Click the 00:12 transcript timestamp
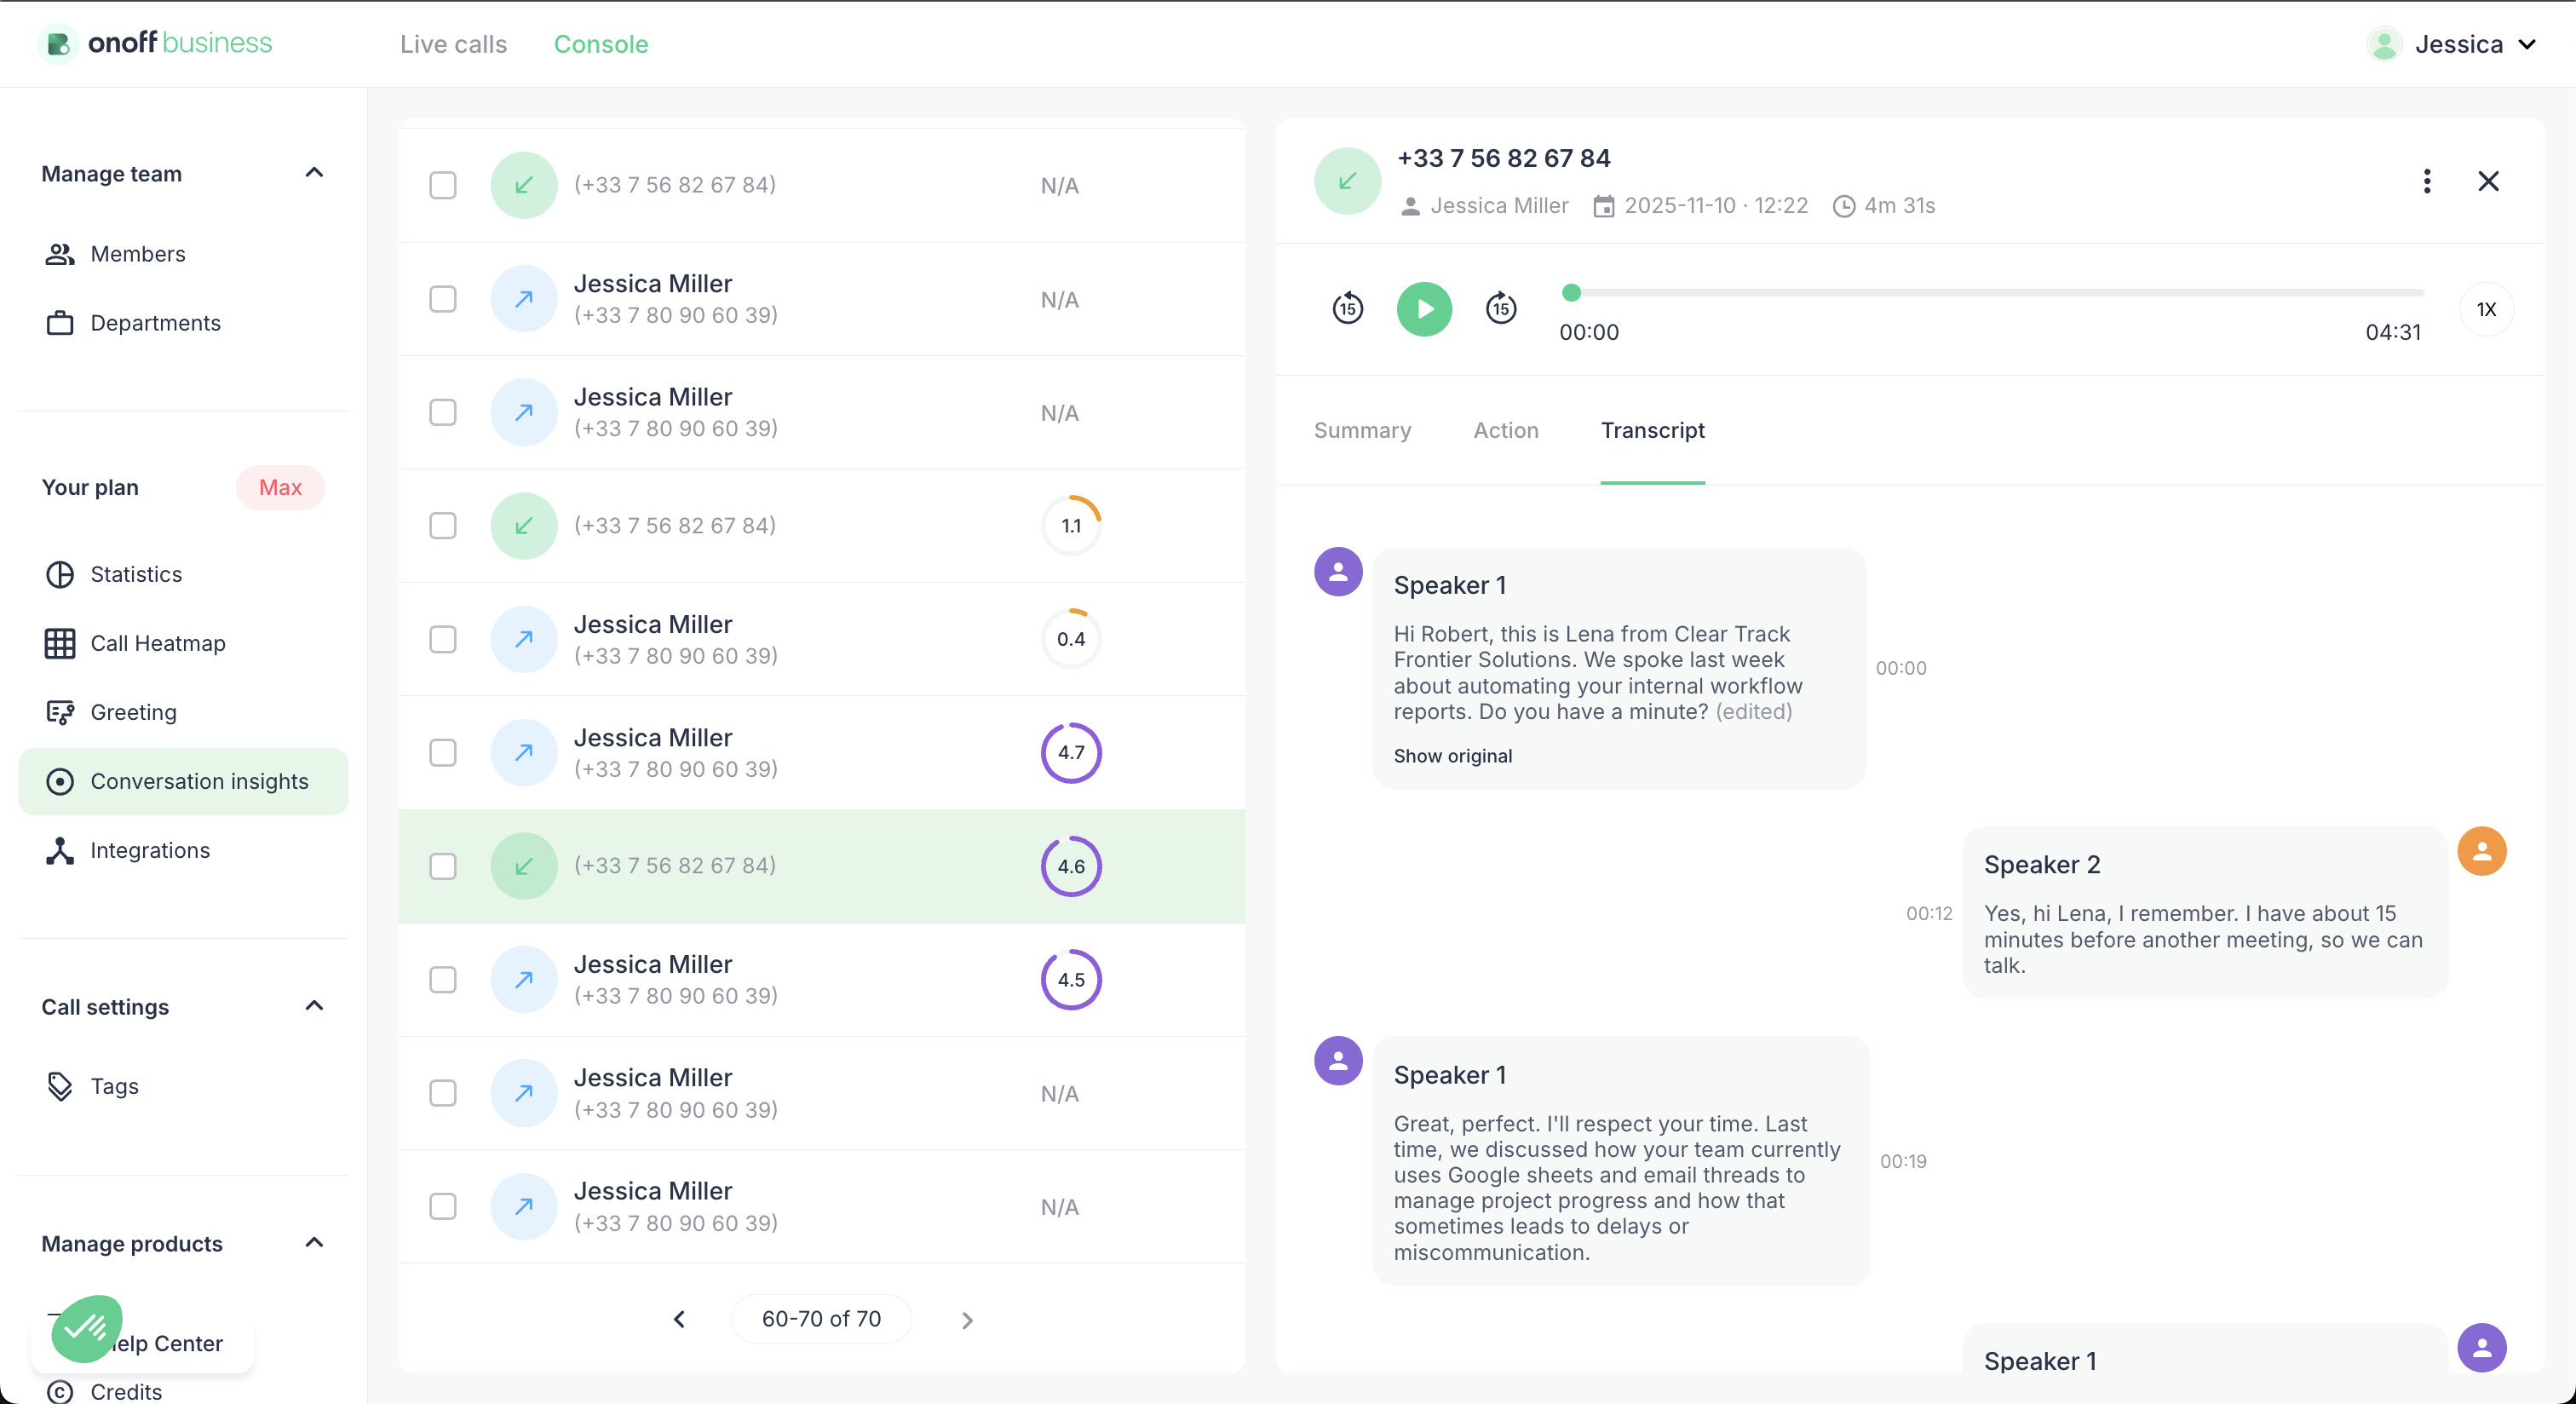The width and height of the screenshot is (2576, 1404). [1928, 913]
